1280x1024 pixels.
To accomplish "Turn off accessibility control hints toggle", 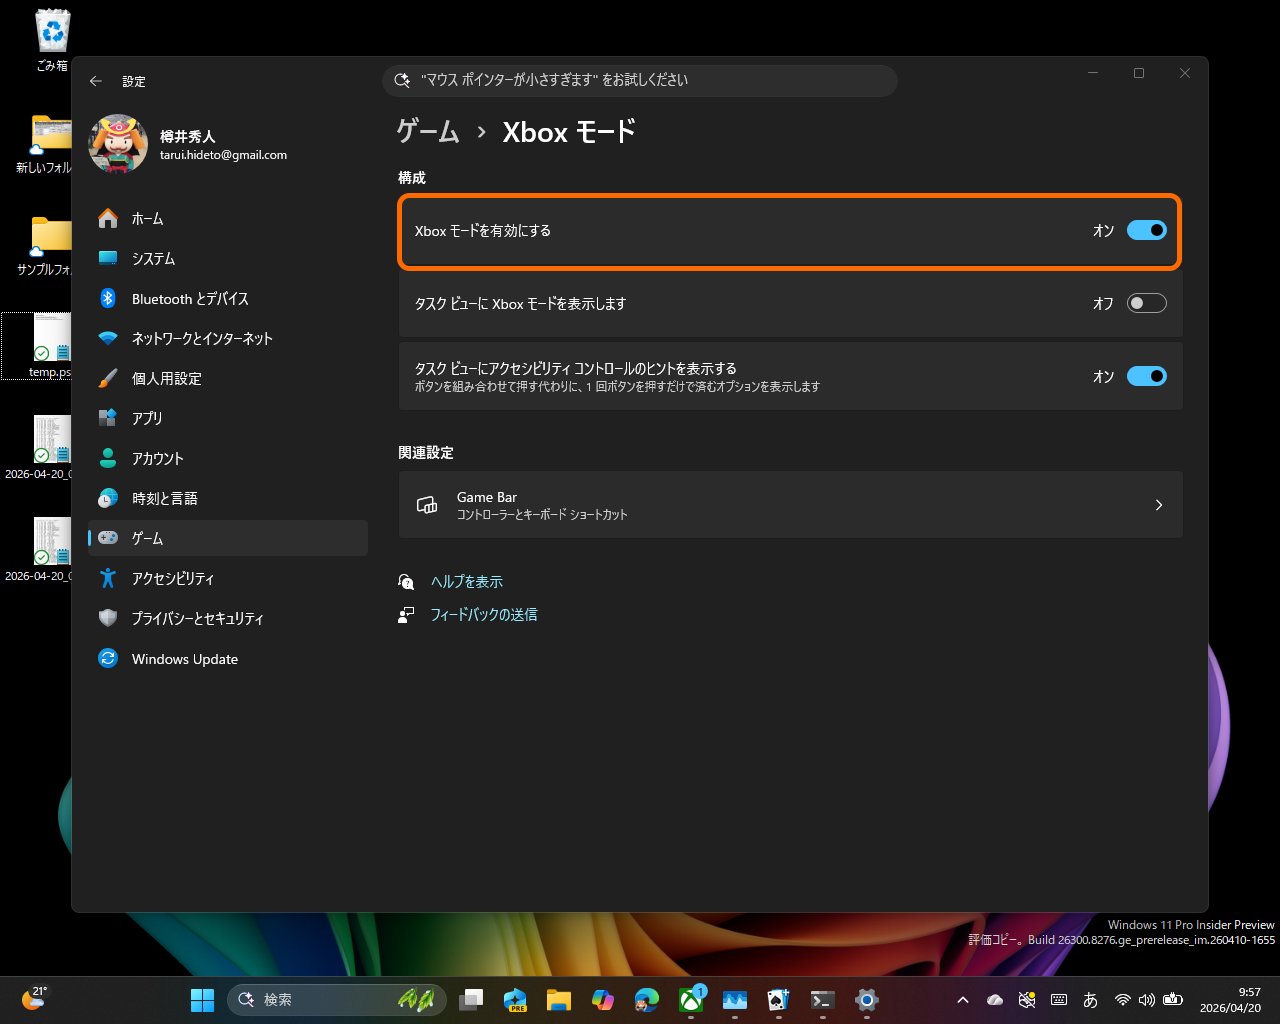I will coord(1146,376).
